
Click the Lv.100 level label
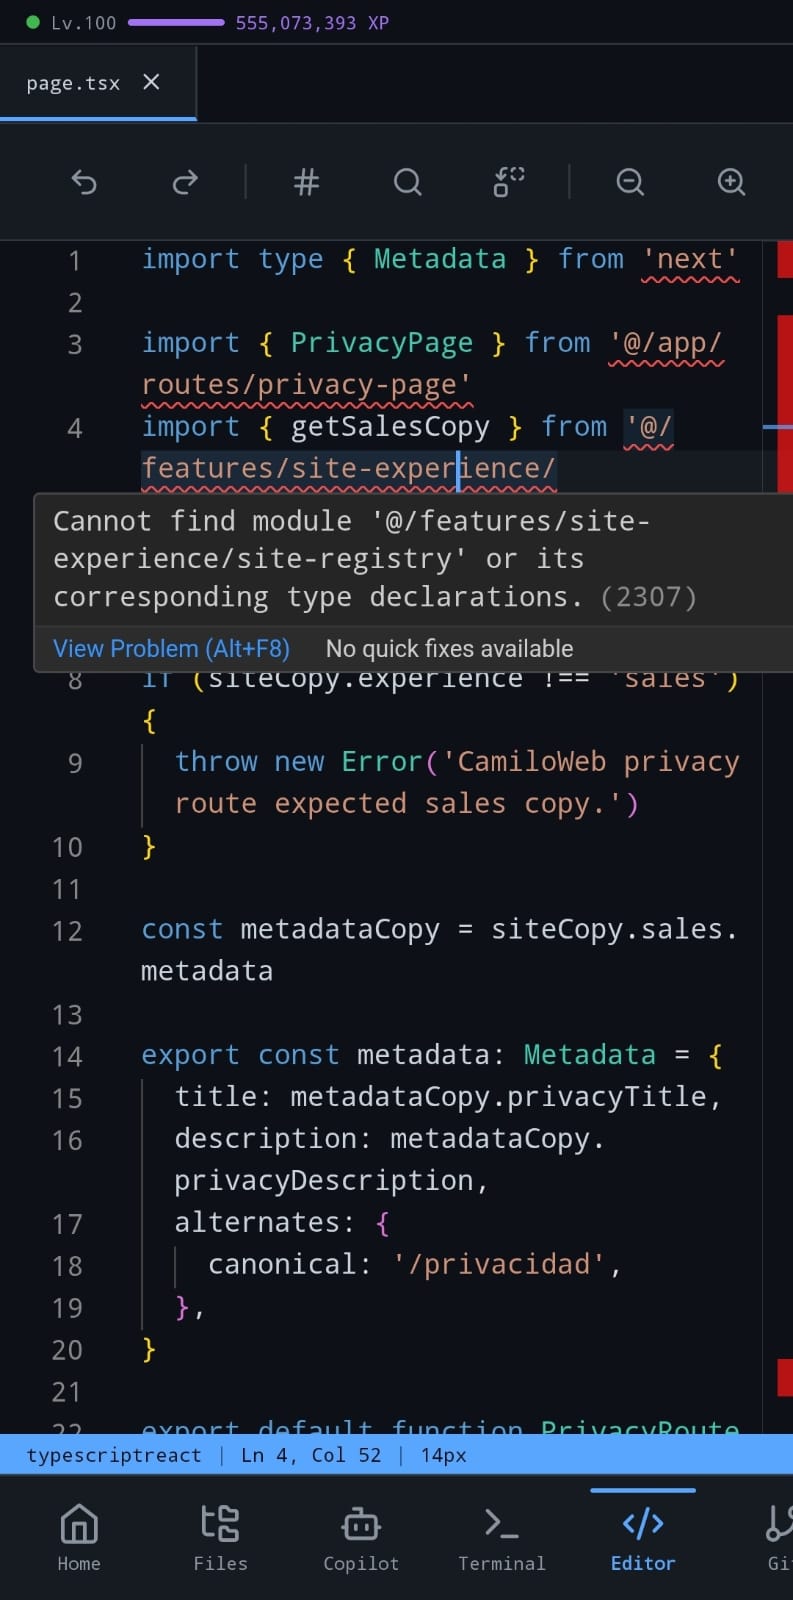click(84, 22)
